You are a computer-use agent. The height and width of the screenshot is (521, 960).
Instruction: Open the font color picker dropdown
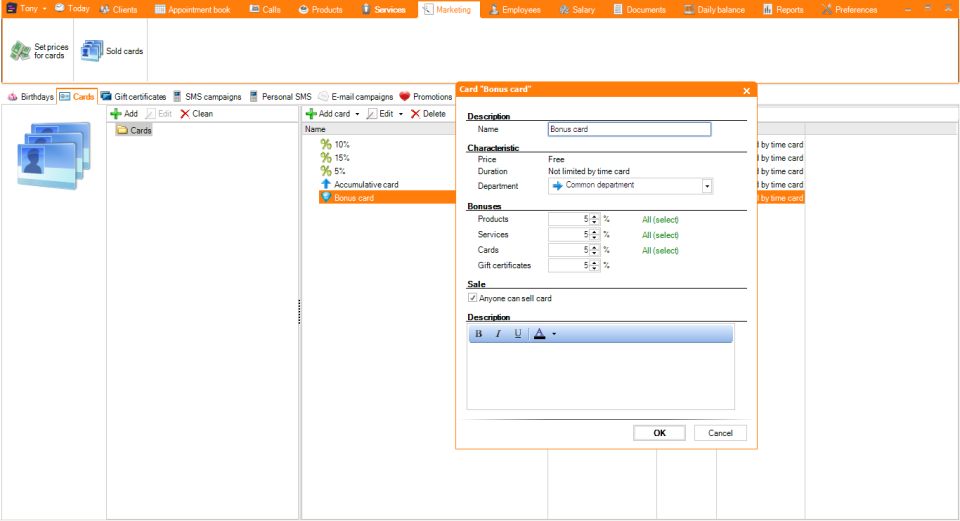point(554,334)
